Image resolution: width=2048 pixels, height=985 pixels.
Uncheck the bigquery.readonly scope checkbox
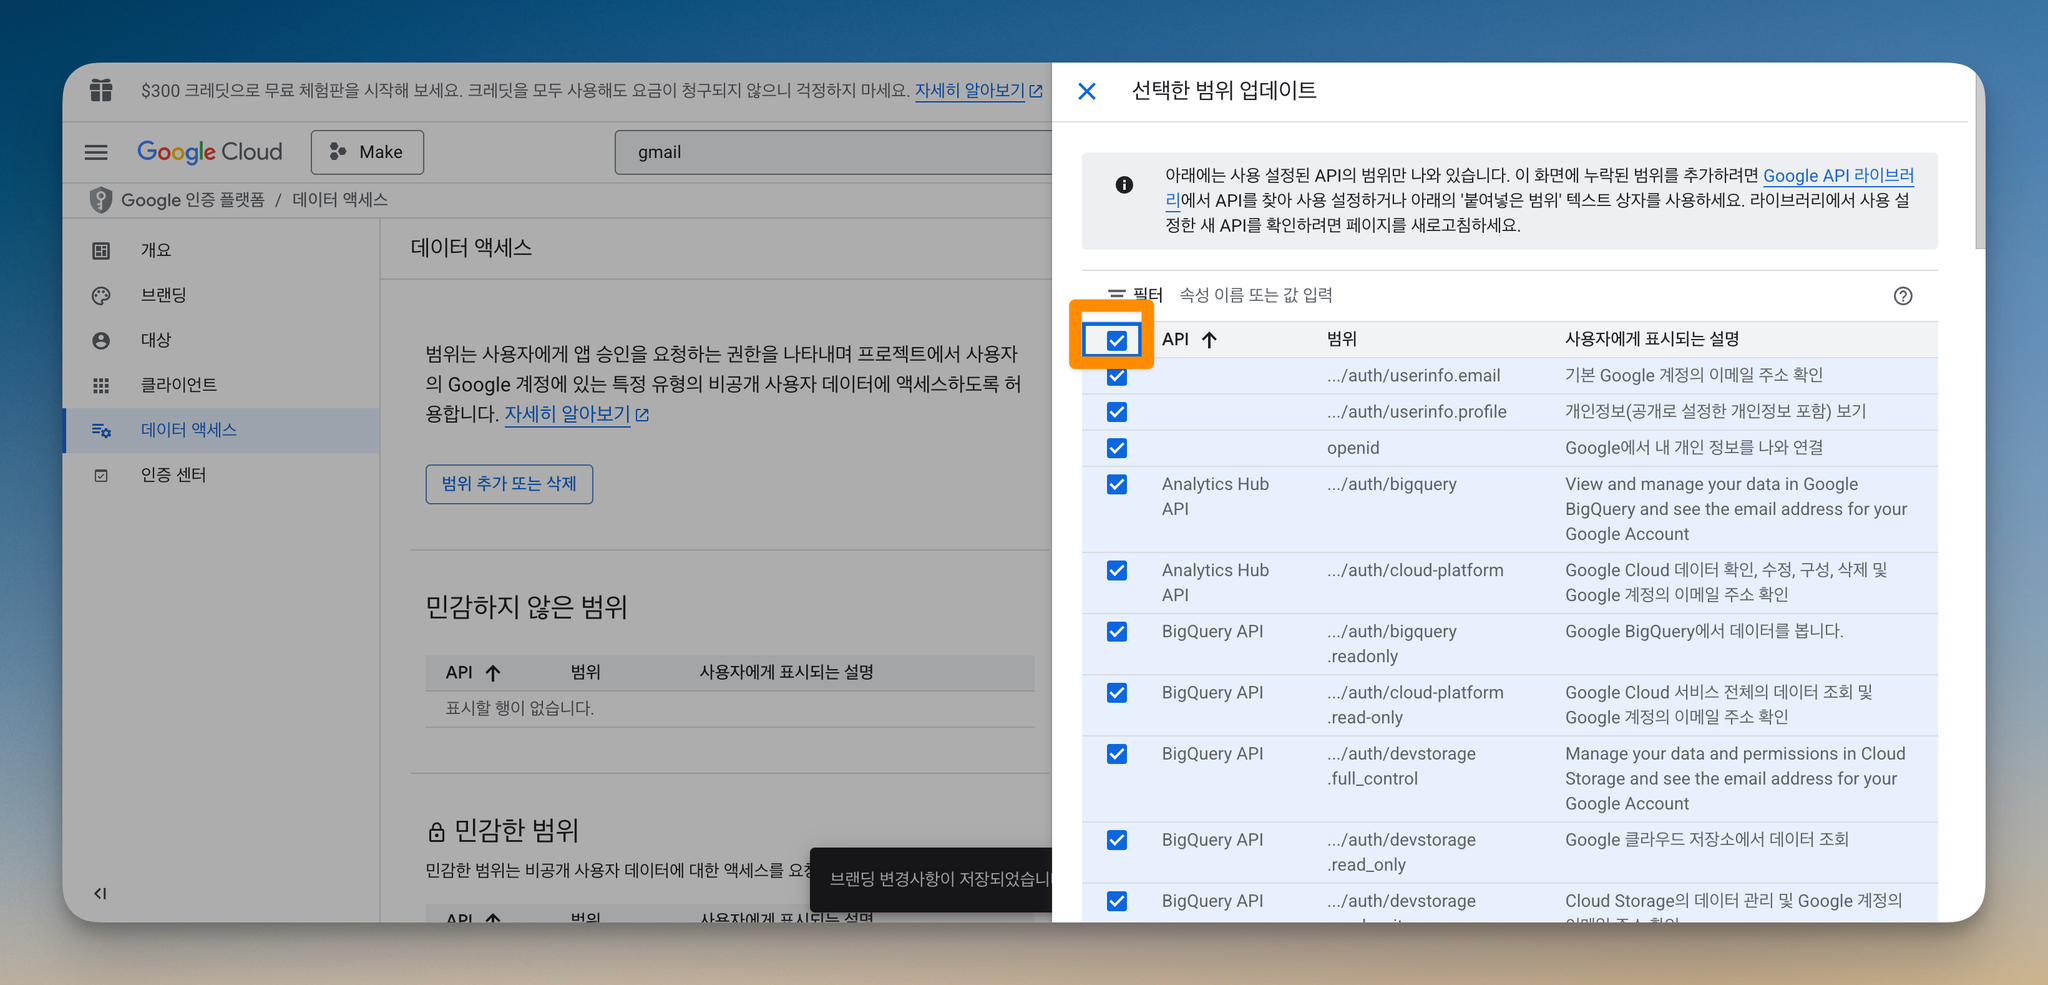(1117, 632)
